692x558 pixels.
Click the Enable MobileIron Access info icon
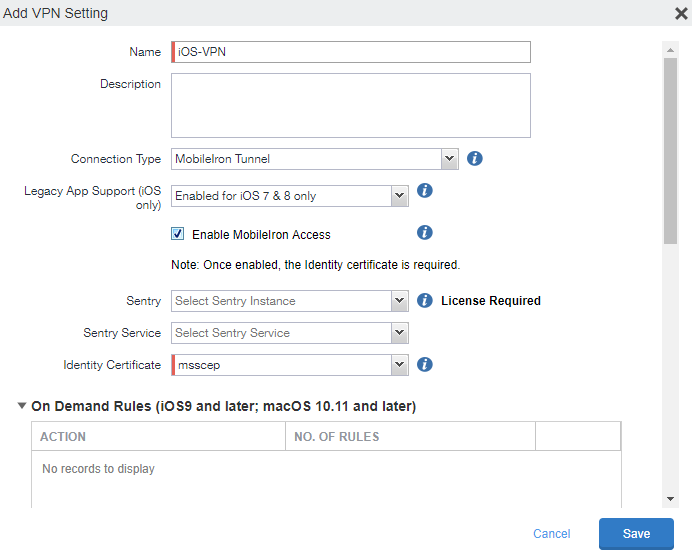(x=425, y=232)
